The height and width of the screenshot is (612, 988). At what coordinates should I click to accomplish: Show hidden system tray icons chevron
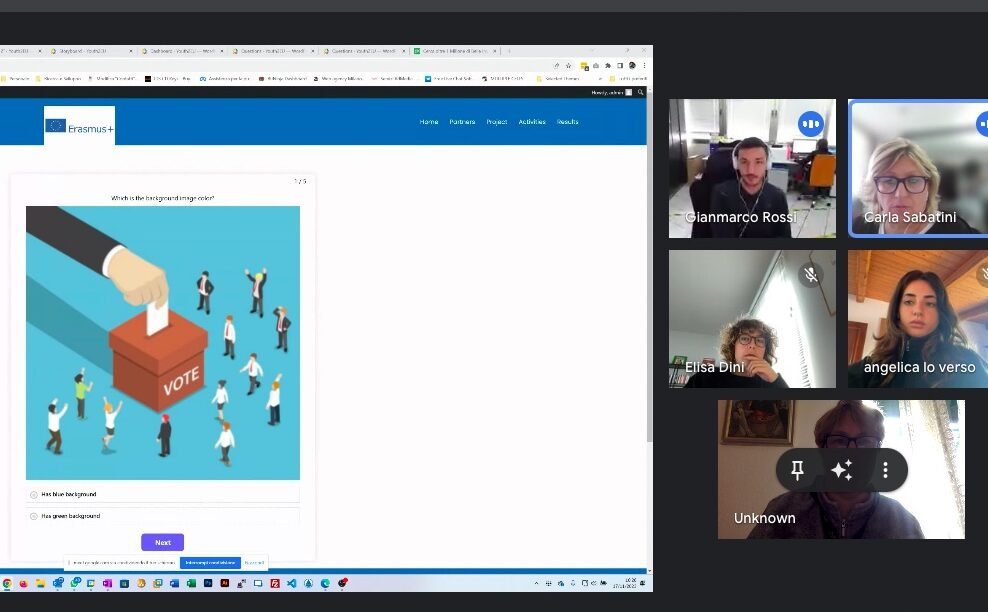536,584
